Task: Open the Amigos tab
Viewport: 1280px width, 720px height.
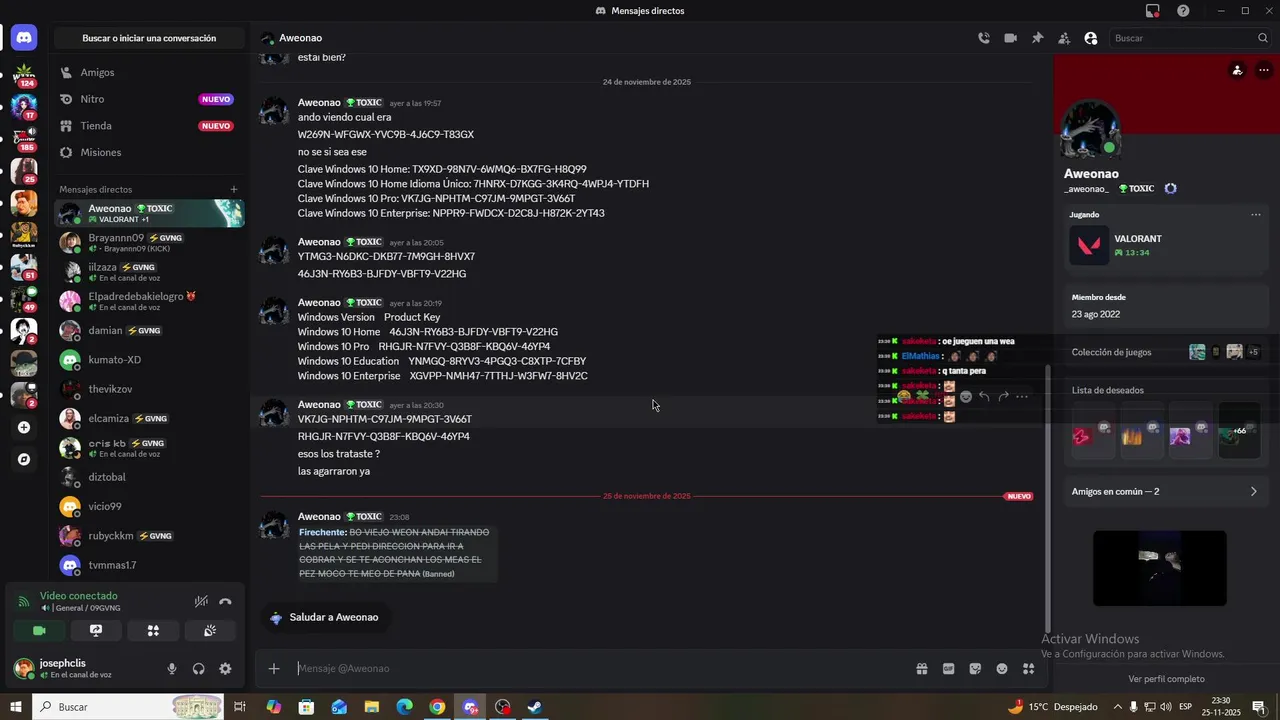Action: click(x=149, y=73)
